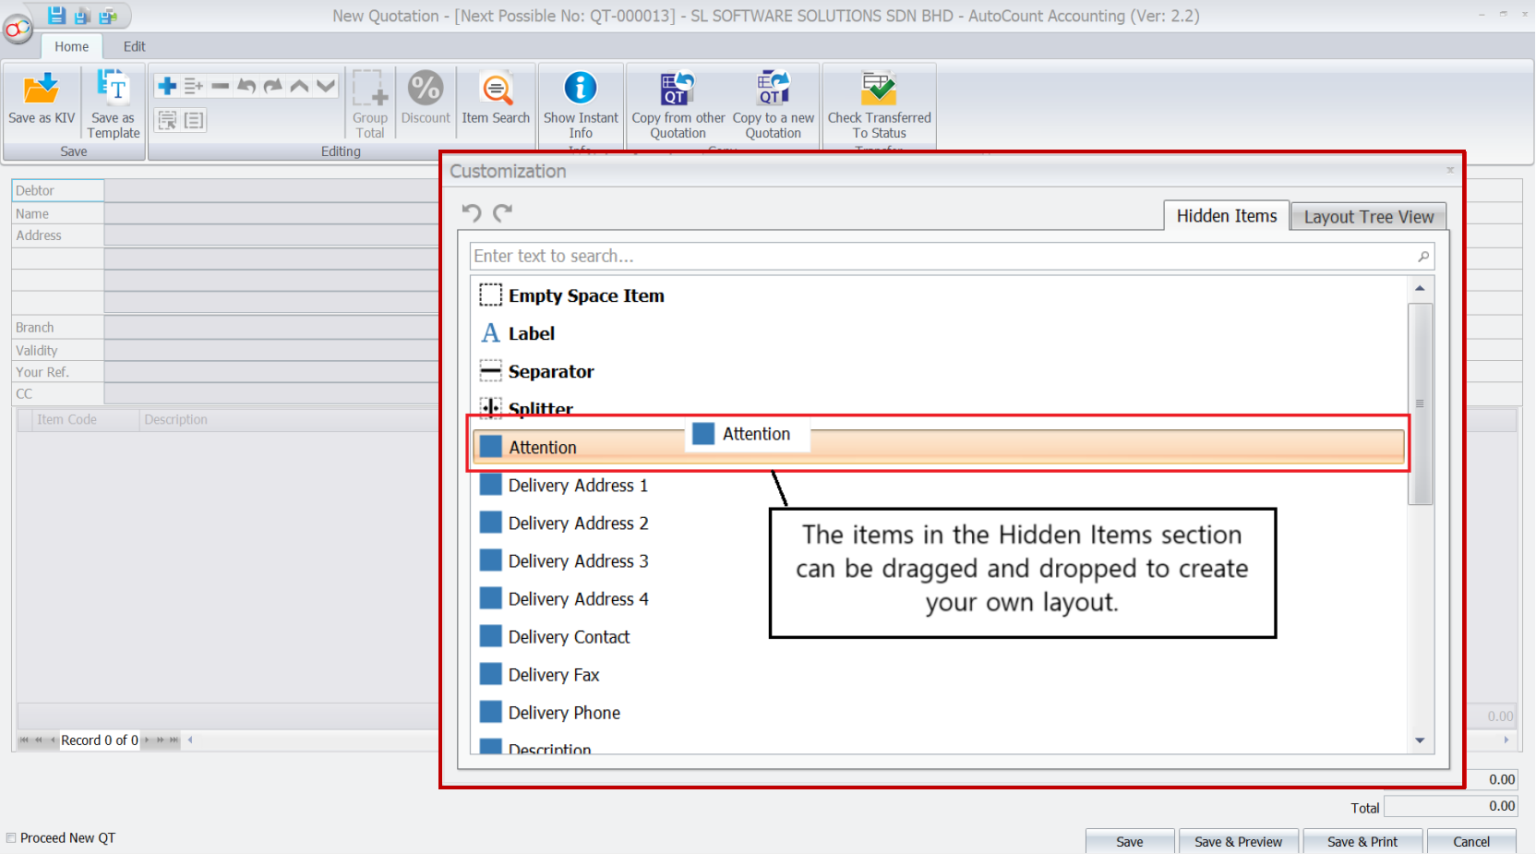The width and height of the screenshot is (1536, 854).
Task: Click the hidden items search field
Action: tap(952, 256)
